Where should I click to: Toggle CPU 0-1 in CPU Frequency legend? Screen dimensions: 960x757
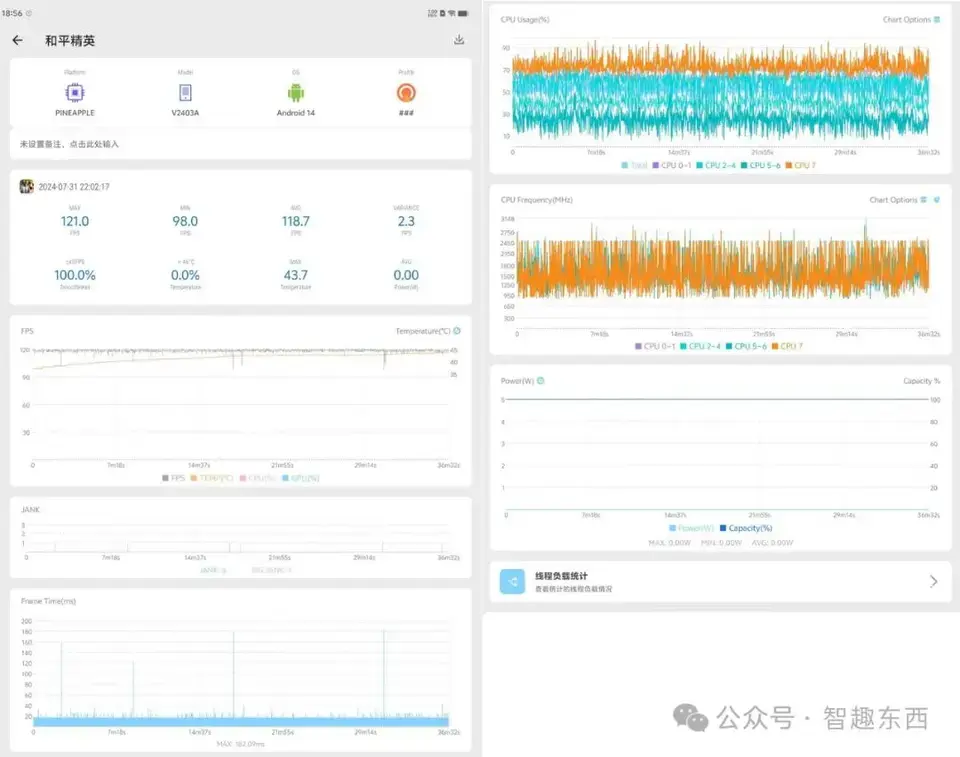coord(655,346)
